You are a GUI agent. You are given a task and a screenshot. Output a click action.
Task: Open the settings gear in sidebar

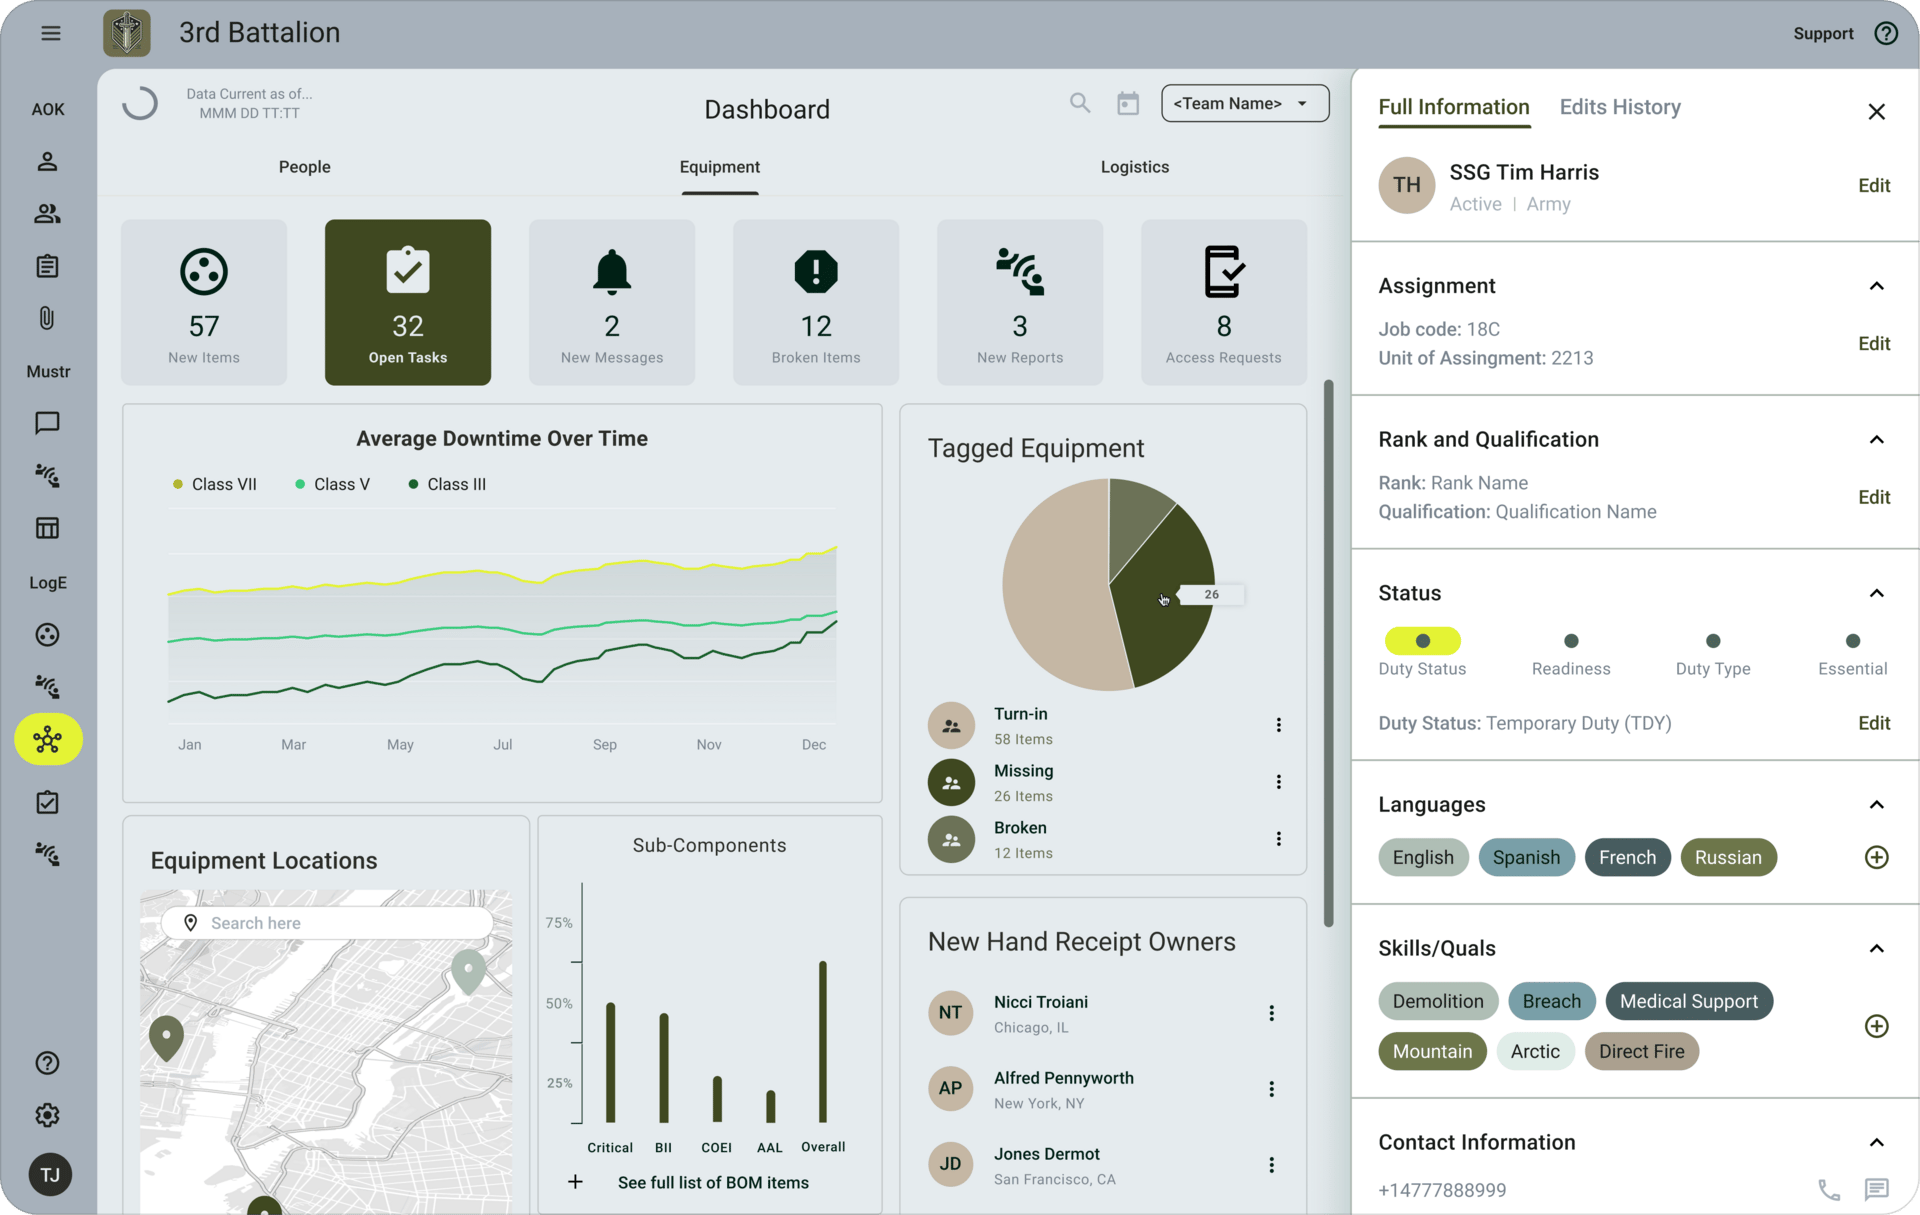point(47,1115)
